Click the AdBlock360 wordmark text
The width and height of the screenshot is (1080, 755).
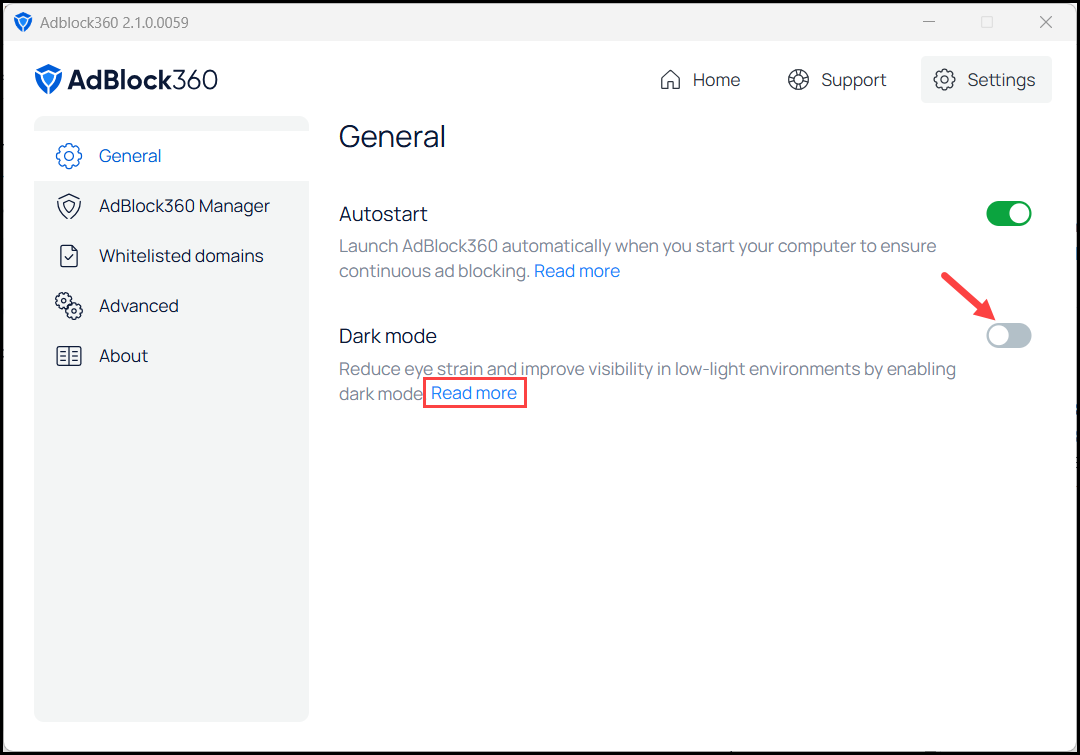[x=143, y=80]
